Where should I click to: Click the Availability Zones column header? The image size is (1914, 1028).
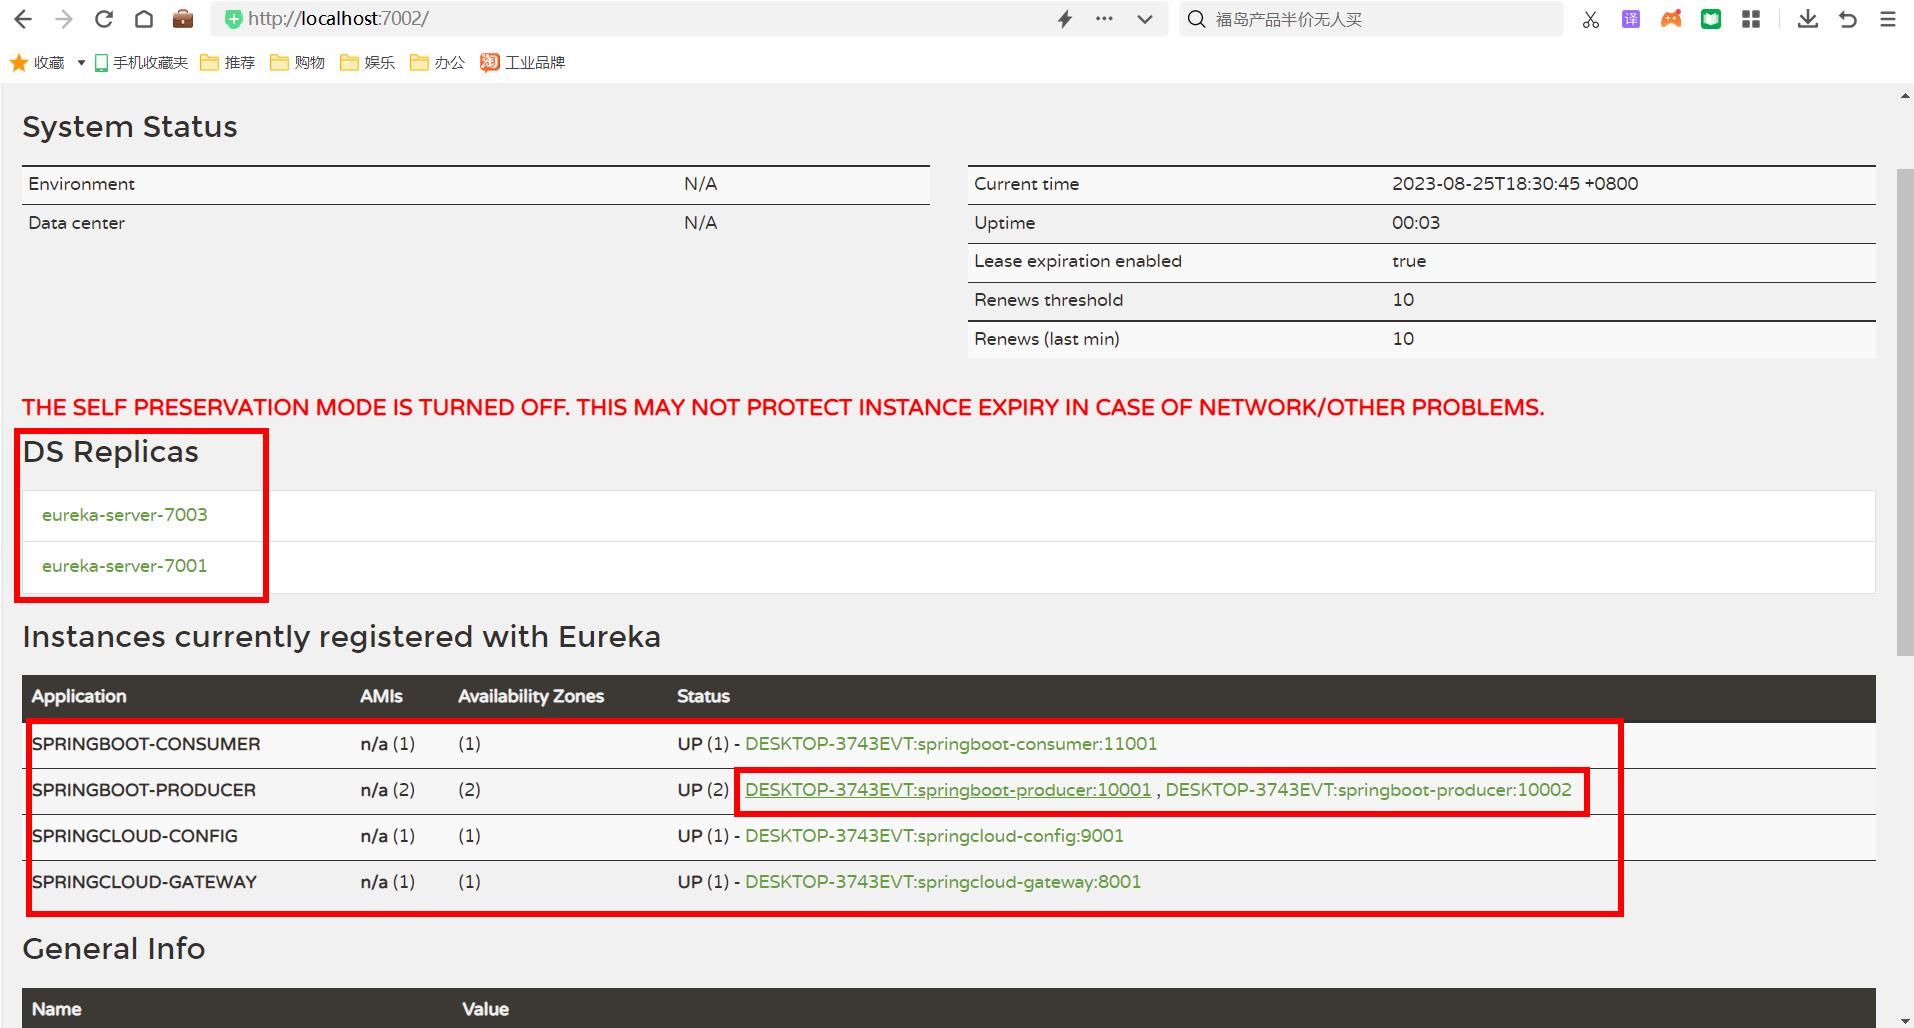pyautogui.click(x=531, y=696)
